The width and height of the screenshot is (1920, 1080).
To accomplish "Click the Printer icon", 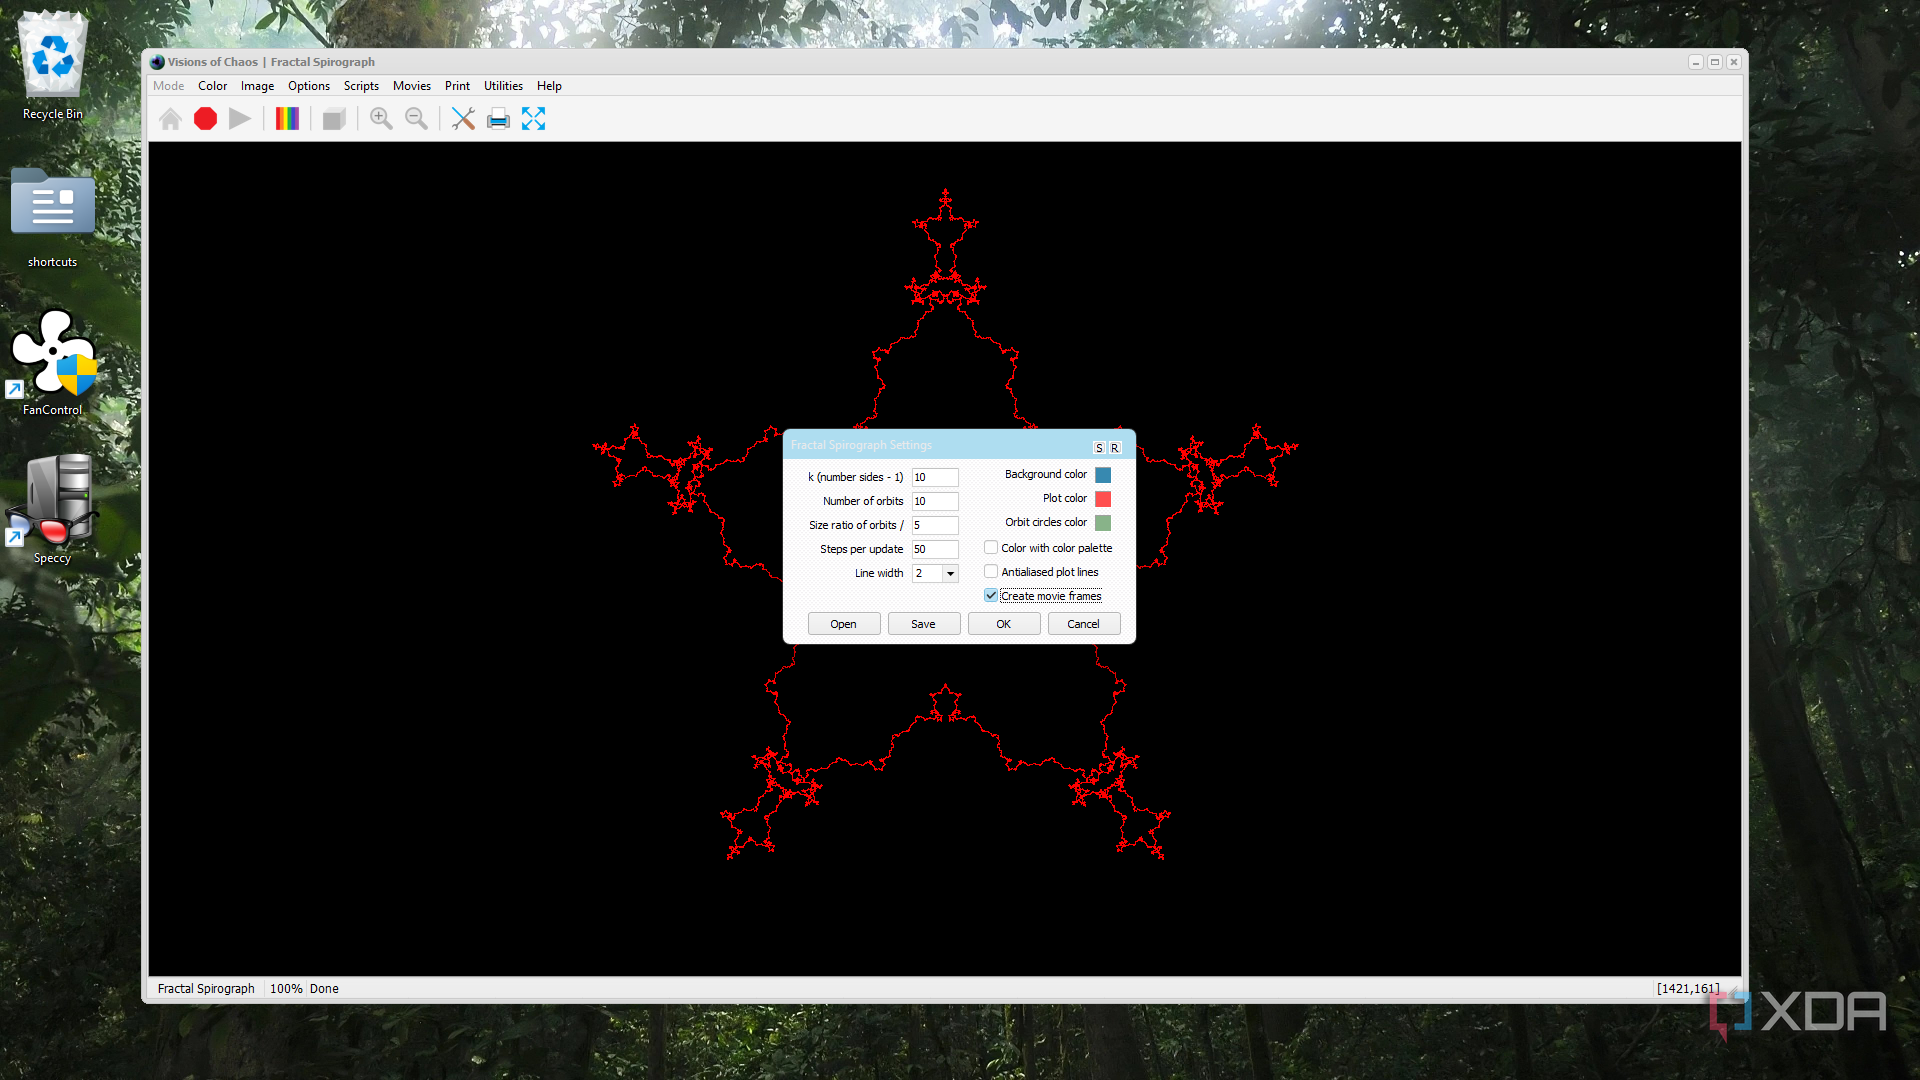I will coord(498,119).
